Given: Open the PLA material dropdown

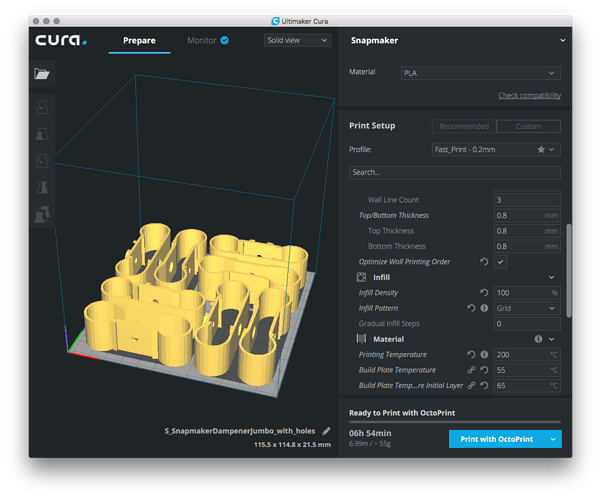Looking at the screenshot, I should pyautogui.click(x=481, y=73).
